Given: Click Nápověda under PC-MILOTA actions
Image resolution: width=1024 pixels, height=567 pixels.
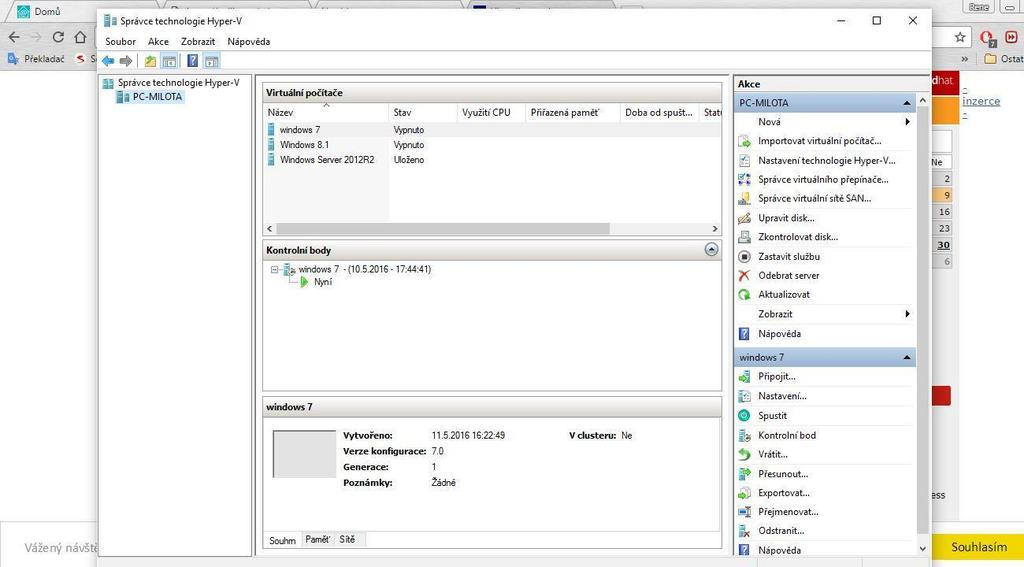Looking at the screenshot, I should click(779, 334).
